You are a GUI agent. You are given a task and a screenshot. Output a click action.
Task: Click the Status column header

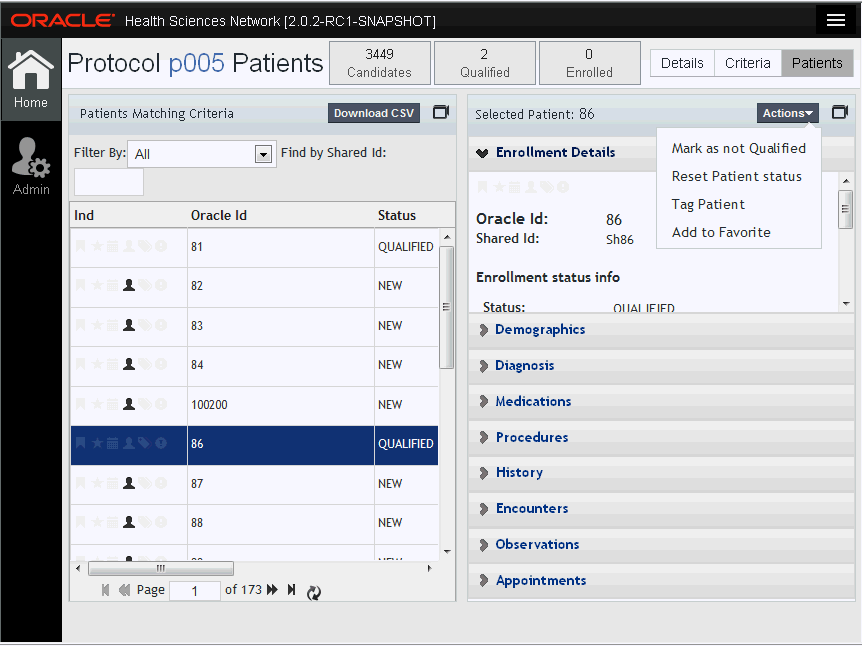click(396, 216)
